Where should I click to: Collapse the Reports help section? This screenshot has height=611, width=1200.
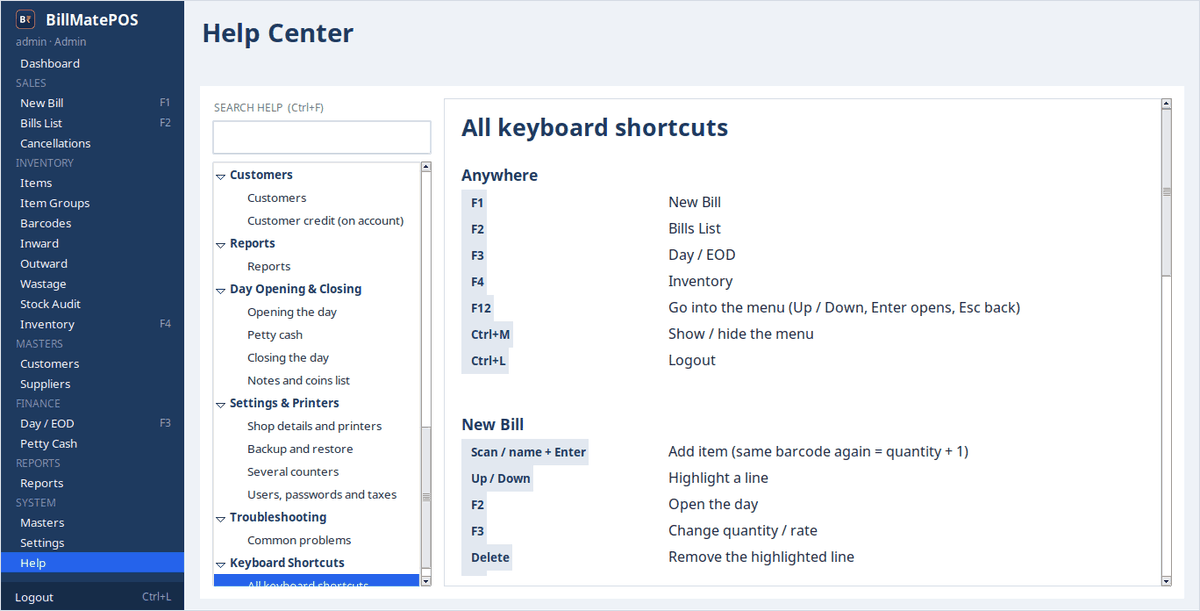coord(221,244)
